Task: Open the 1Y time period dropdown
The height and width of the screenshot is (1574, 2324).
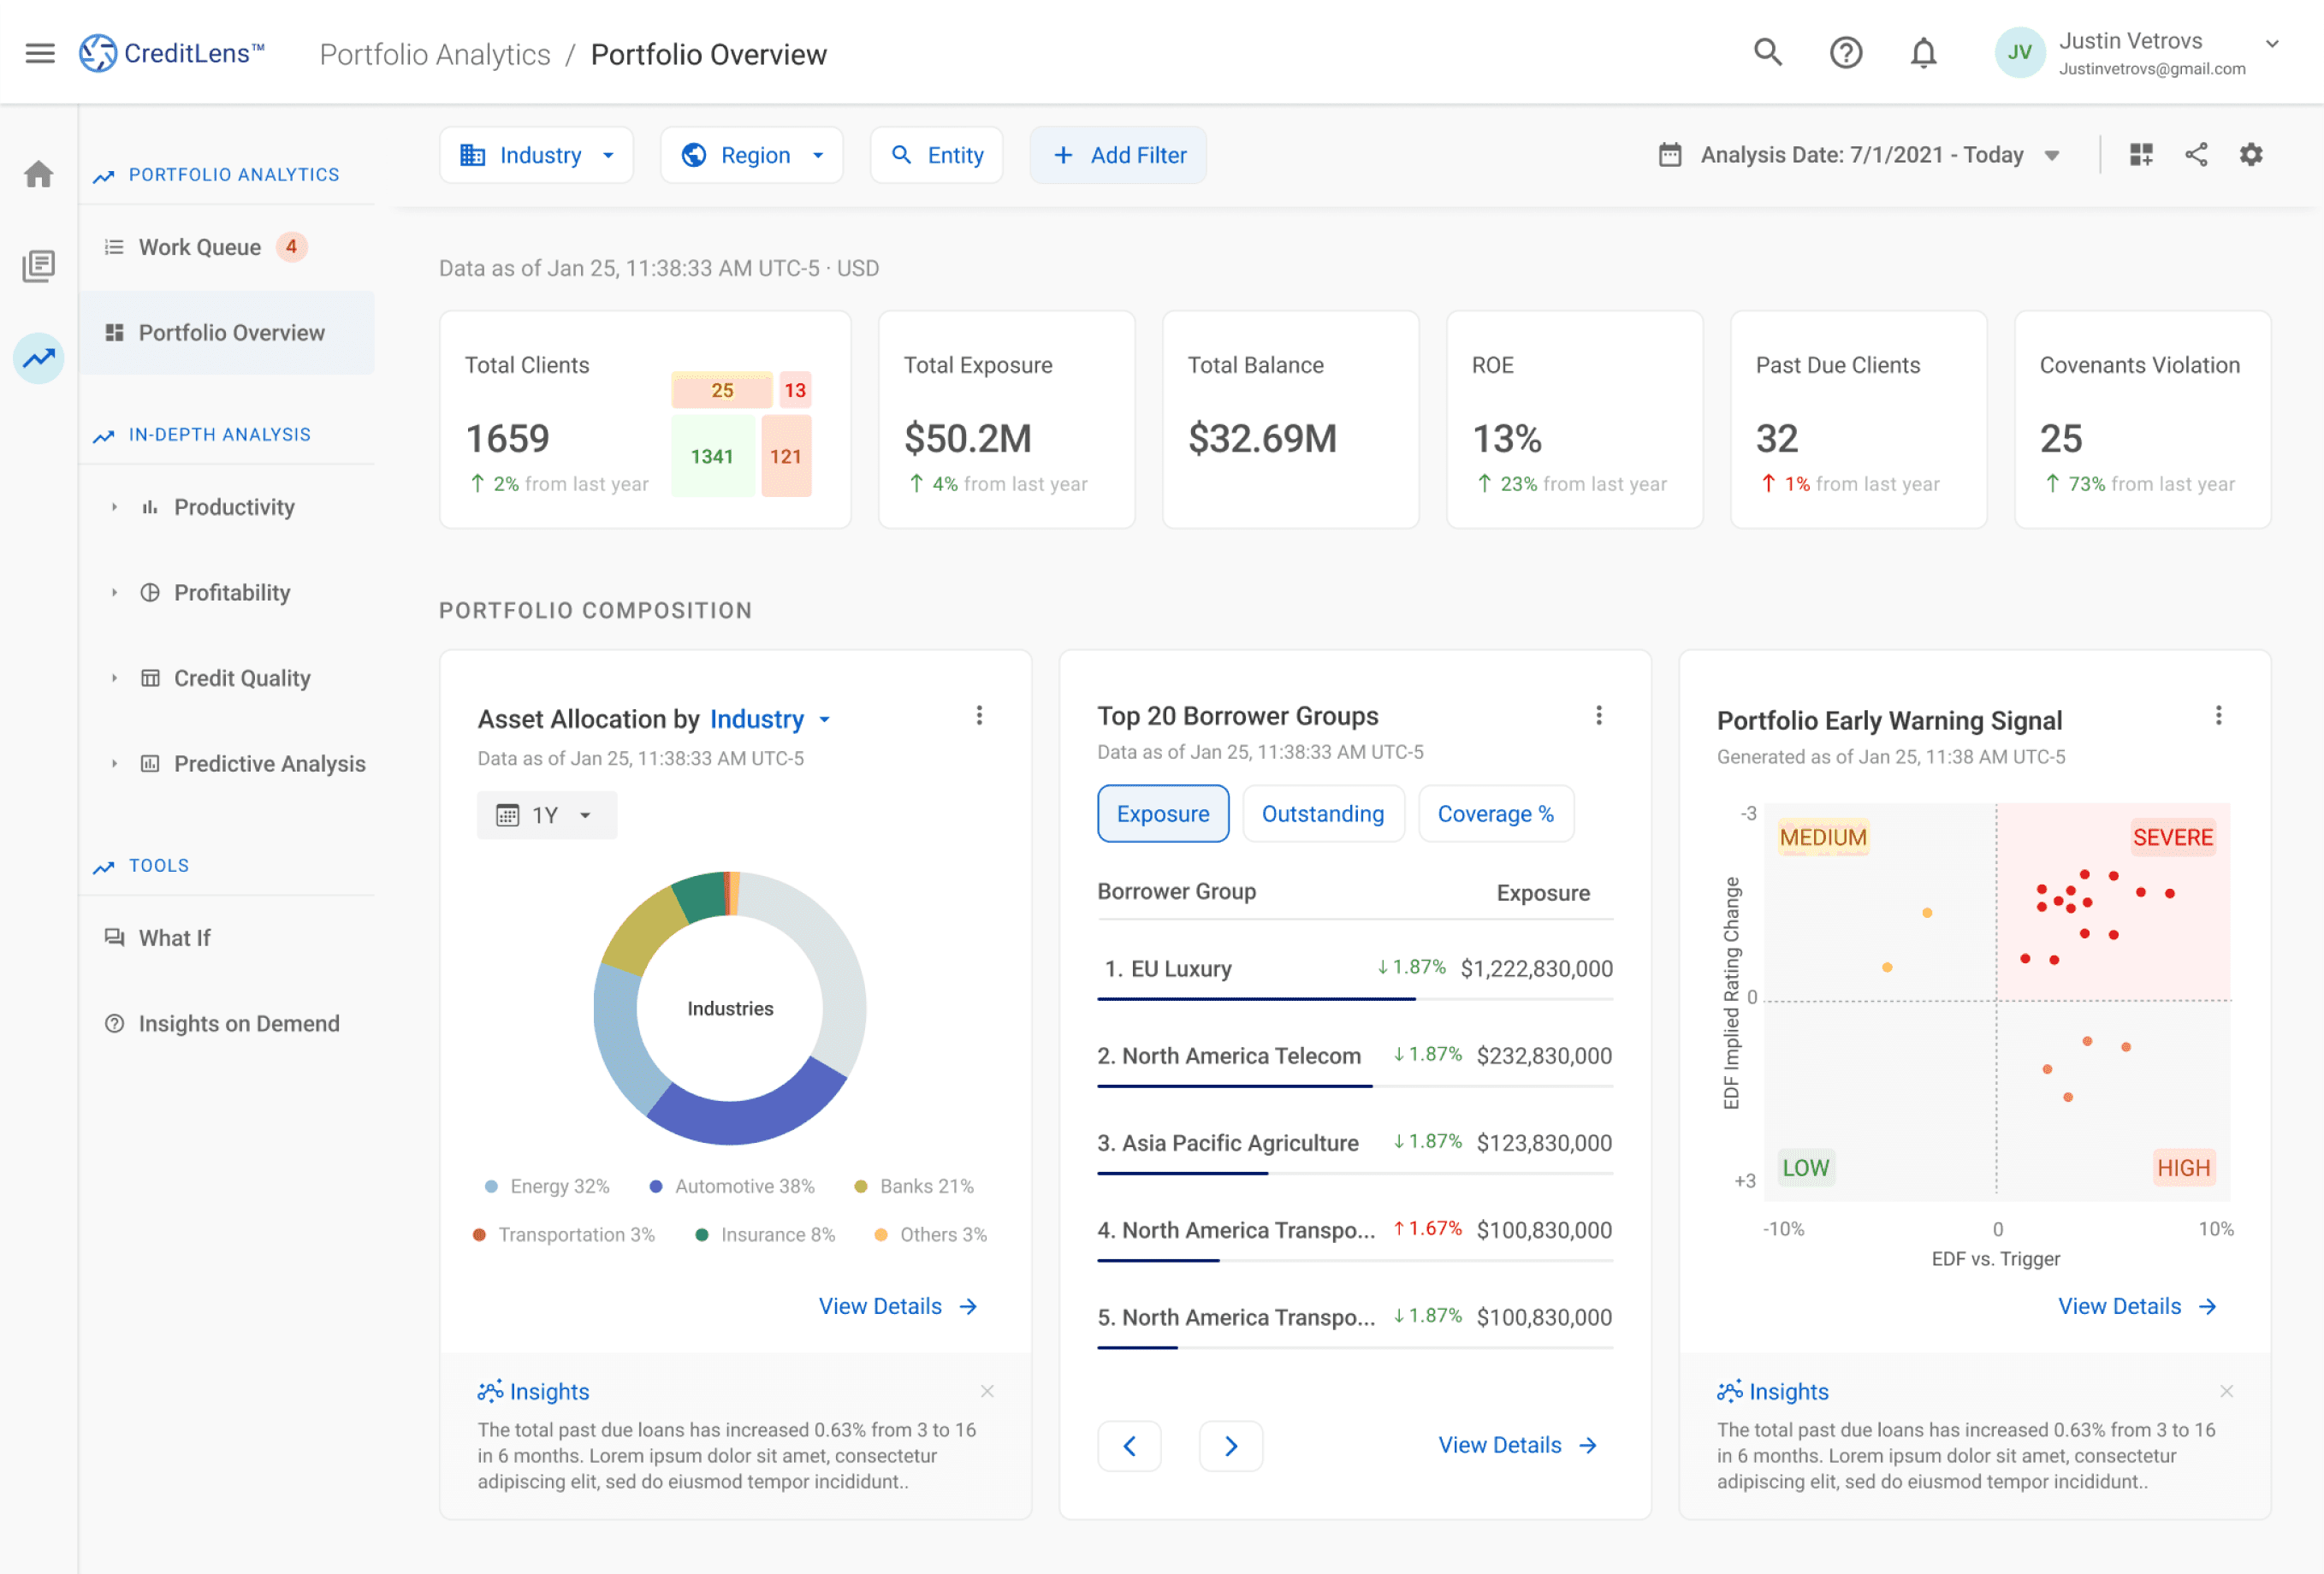Action: [546, 815]
